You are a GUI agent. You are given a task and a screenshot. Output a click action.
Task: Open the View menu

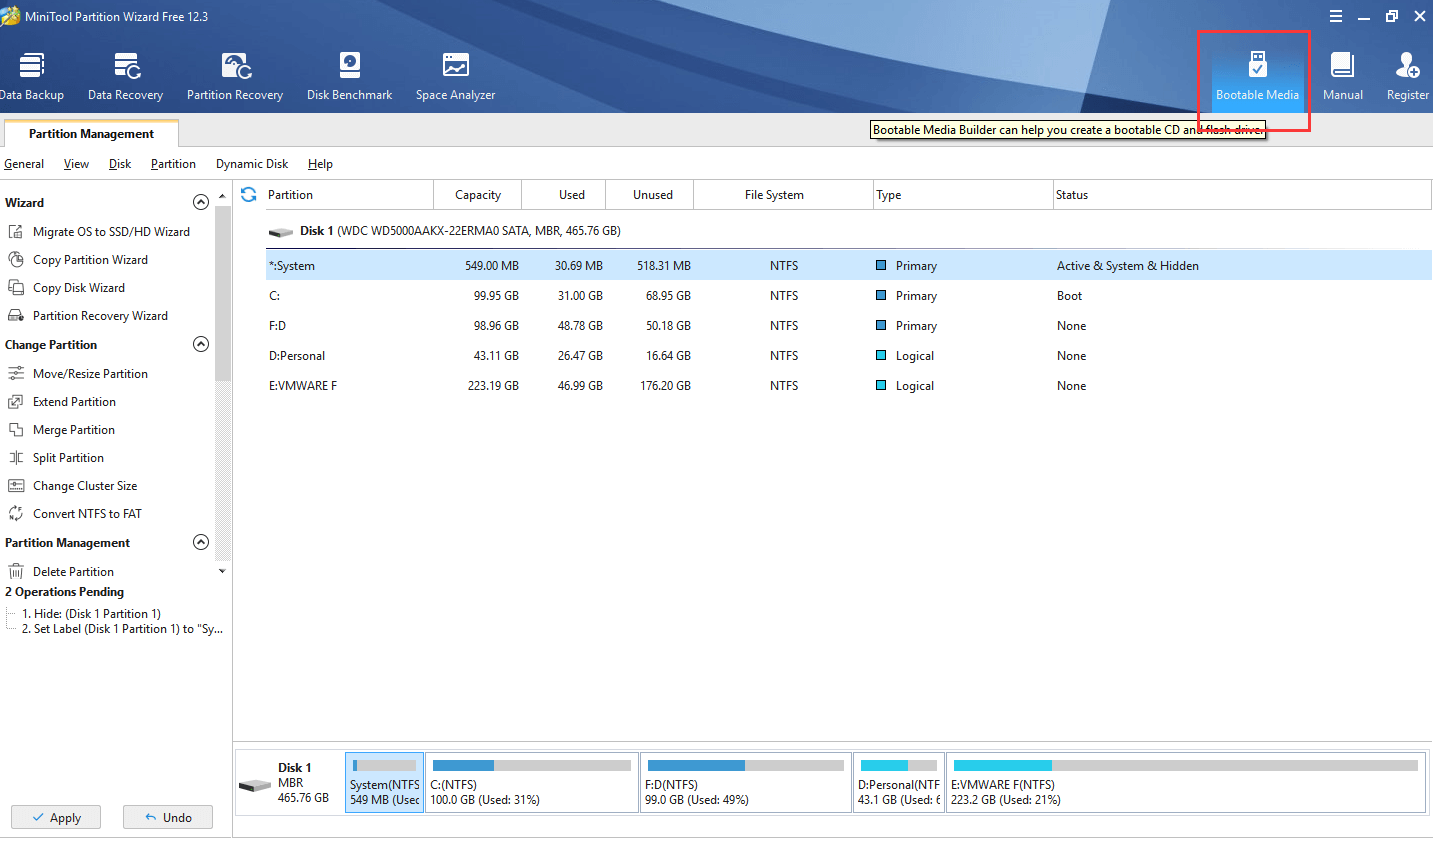click(x=76, y=164)
